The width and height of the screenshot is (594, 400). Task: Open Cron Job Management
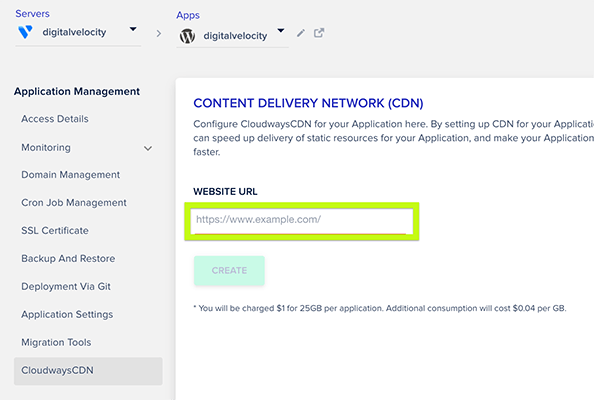click(74, 203)
